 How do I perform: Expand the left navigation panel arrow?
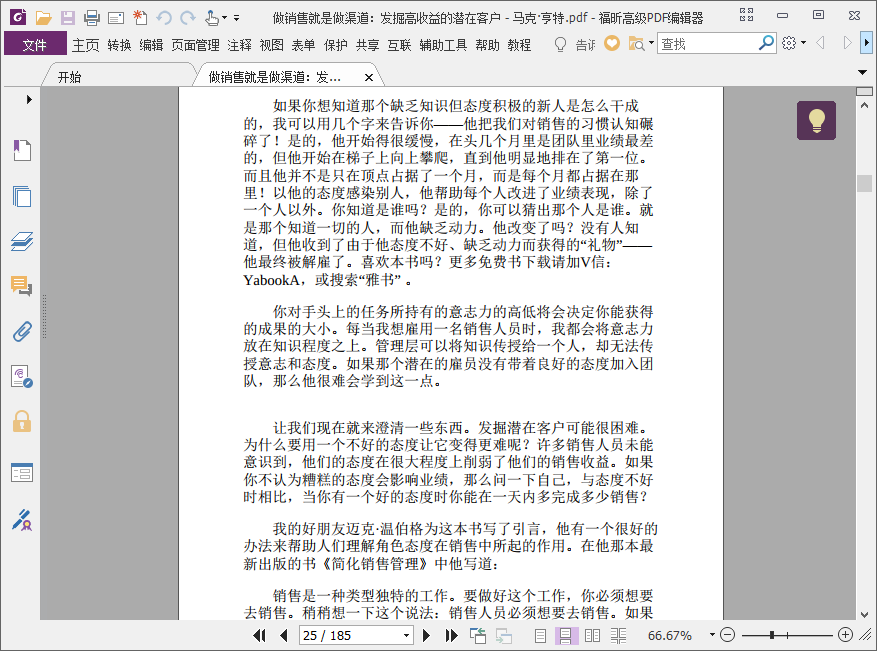click(29, 100)
